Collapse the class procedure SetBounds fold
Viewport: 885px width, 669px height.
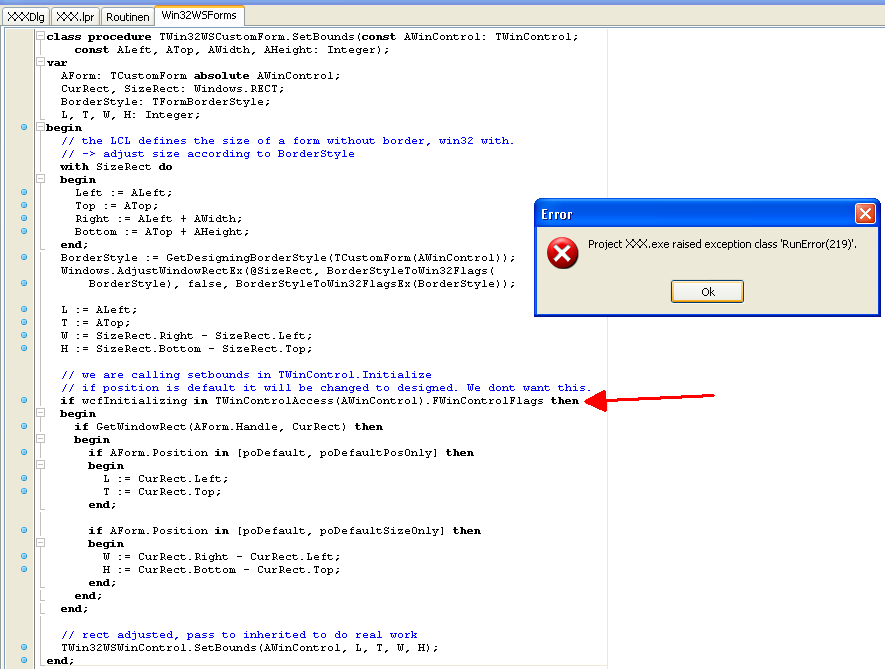[x=39, y=37]
